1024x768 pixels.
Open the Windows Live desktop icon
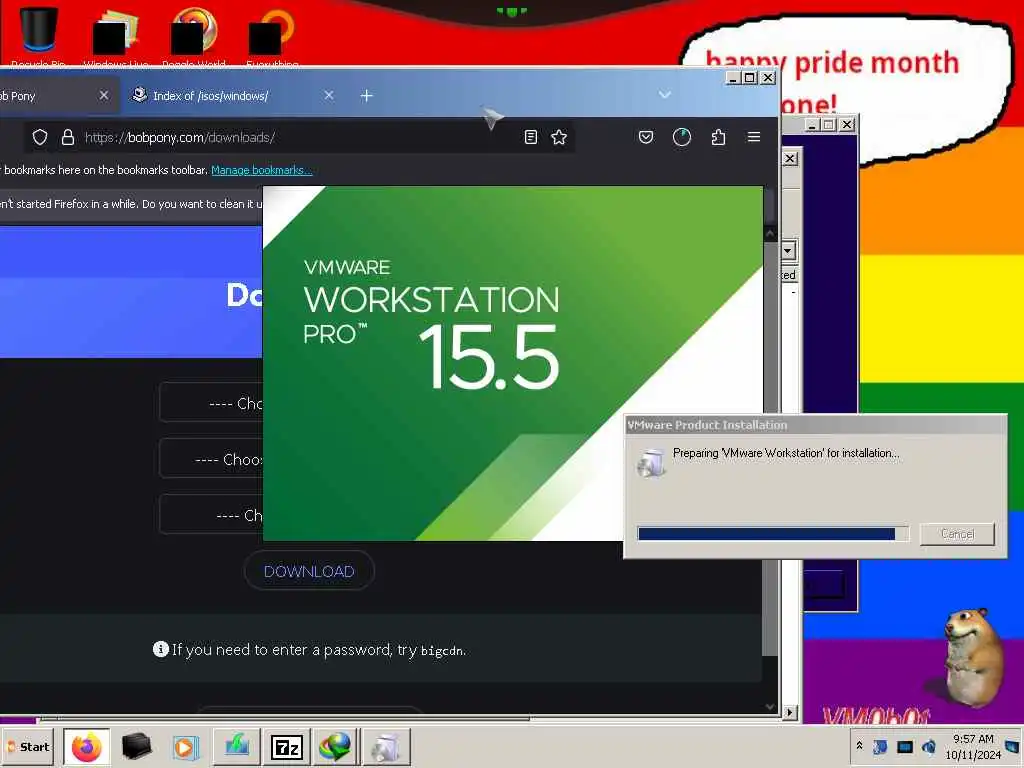point(116,36)
